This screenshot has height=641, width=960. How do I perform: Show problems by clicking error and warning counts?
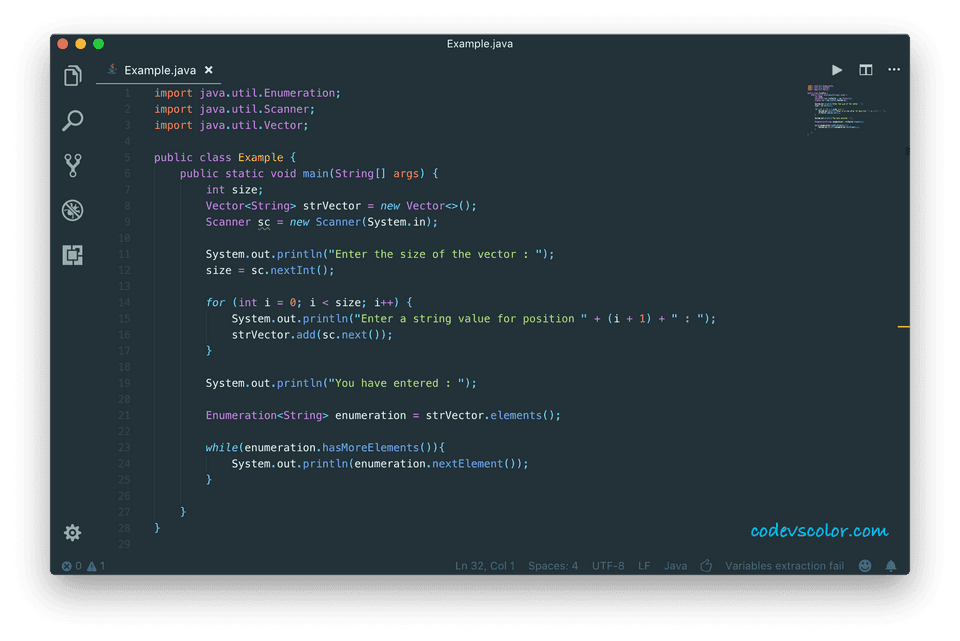pyautogui.click(x=83, y=565)
